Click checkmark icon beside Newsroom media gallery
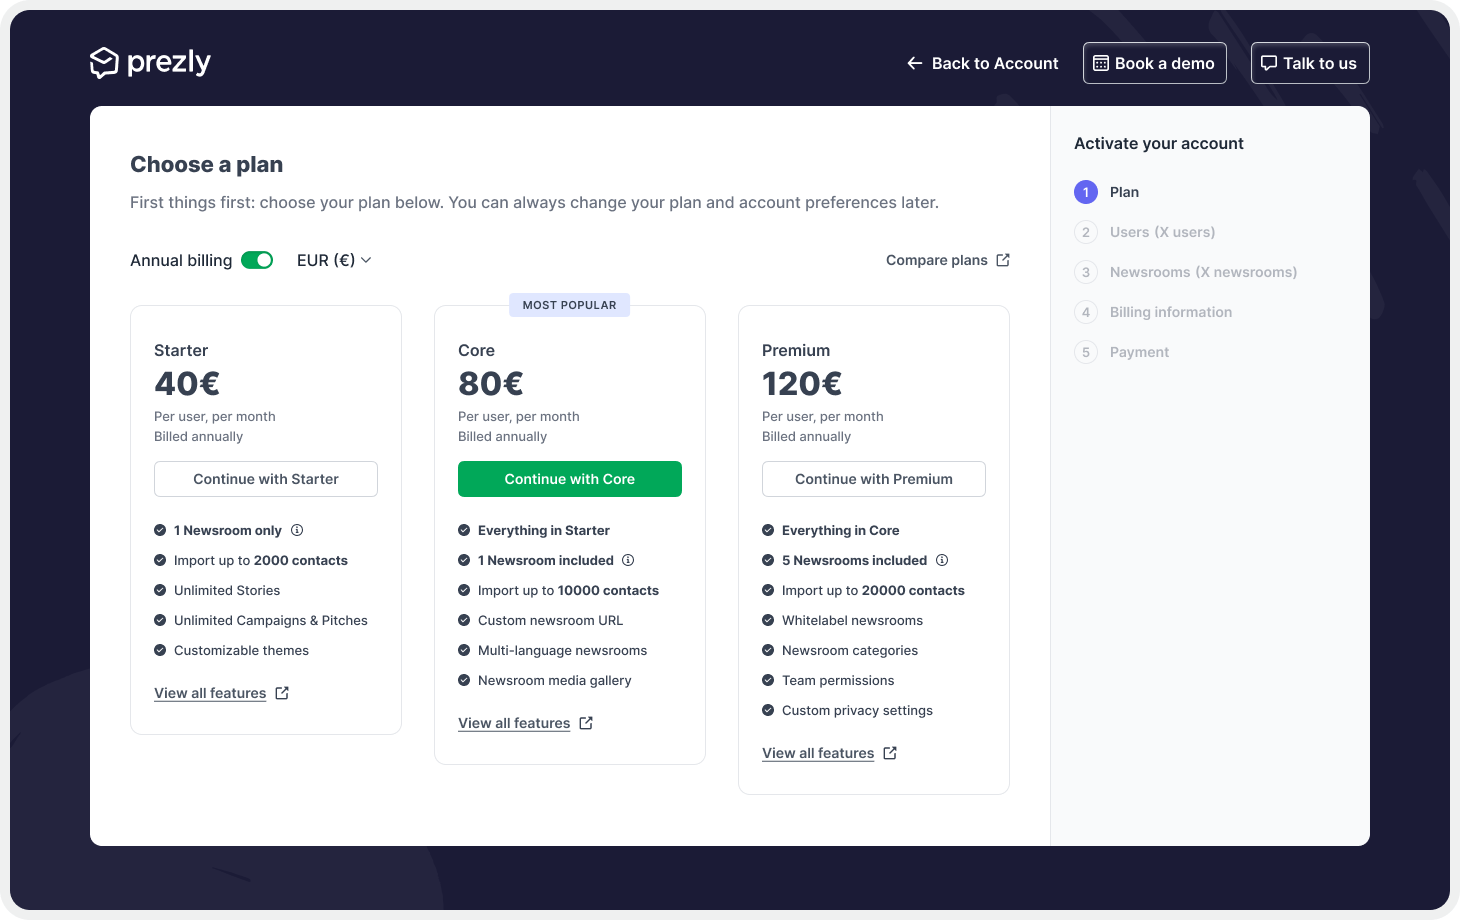The width and height of the screenshot is (1460, 920). click(464, 680)
